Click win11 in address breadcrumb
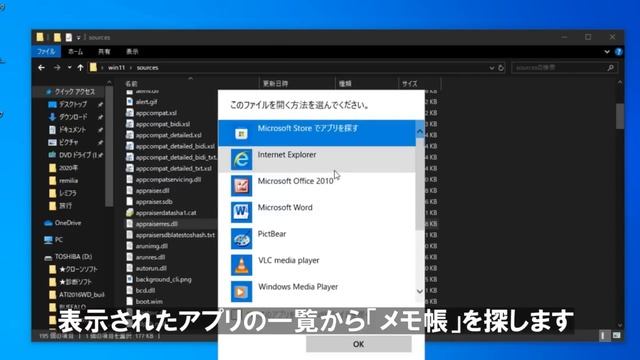Image resolution: width=640 pixels, height=360 pixels. click(x=116, y=68)
